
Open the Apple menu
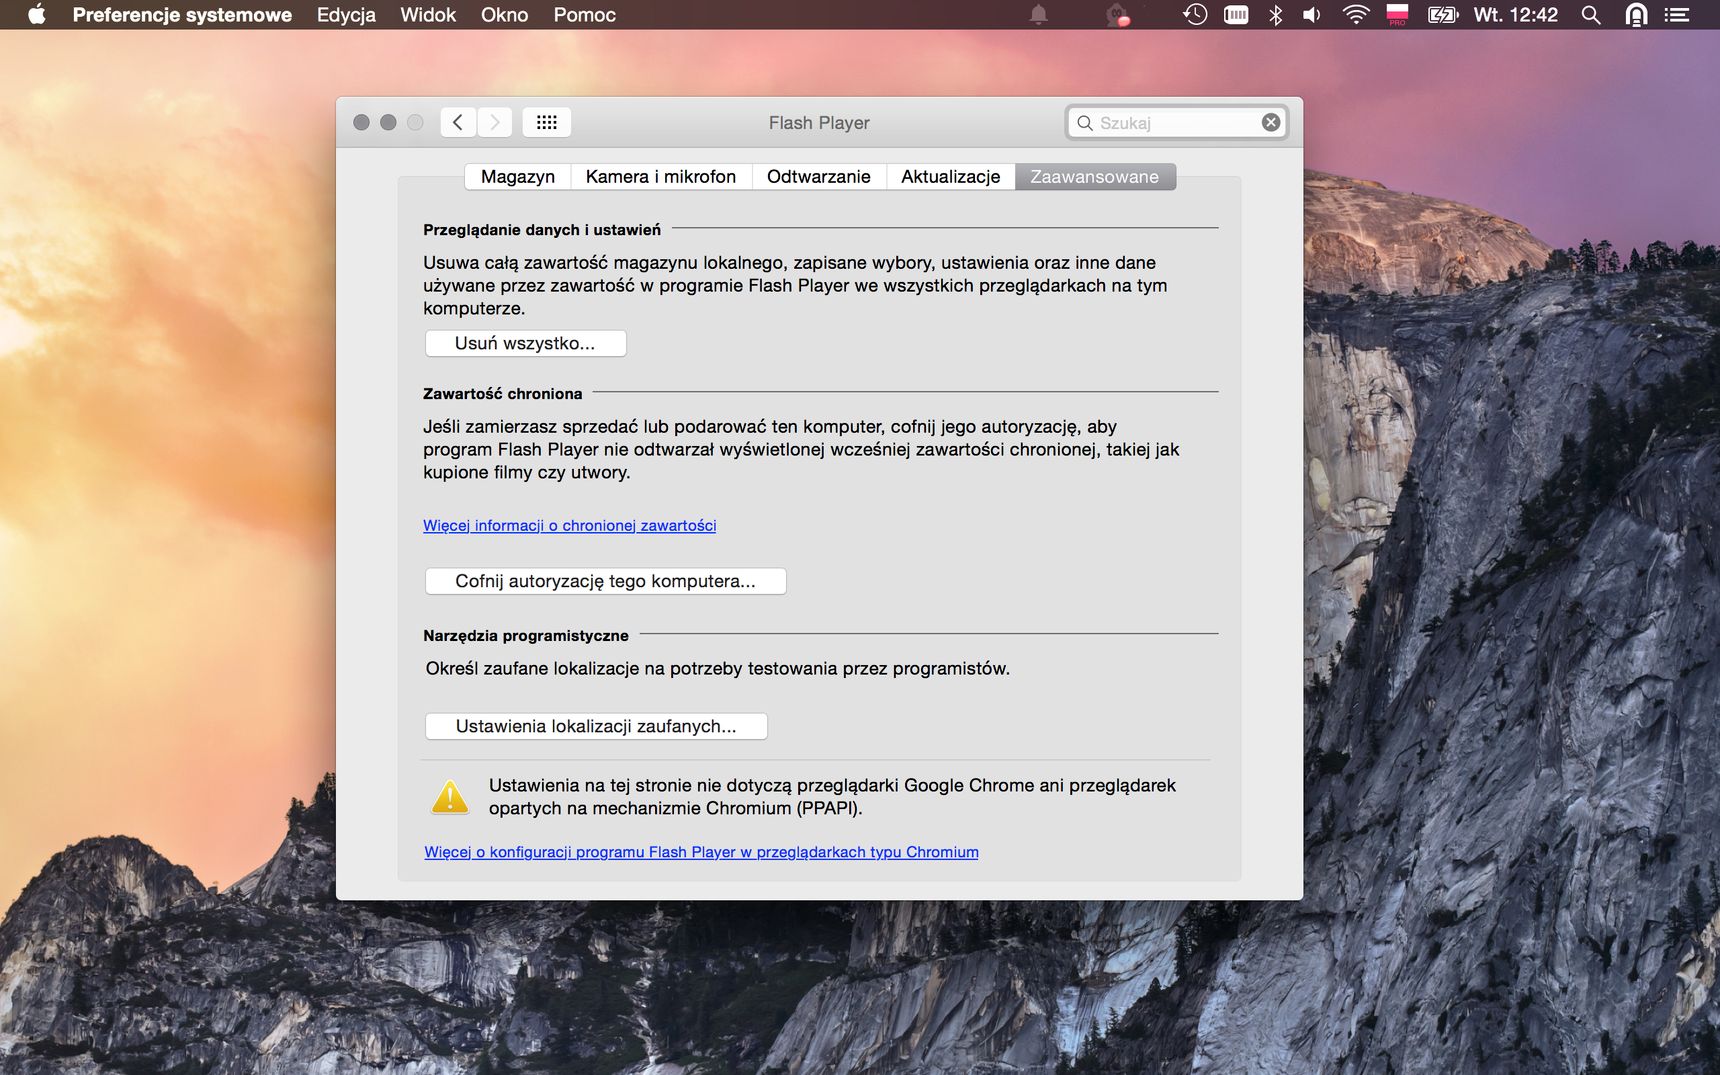point(37,15)
